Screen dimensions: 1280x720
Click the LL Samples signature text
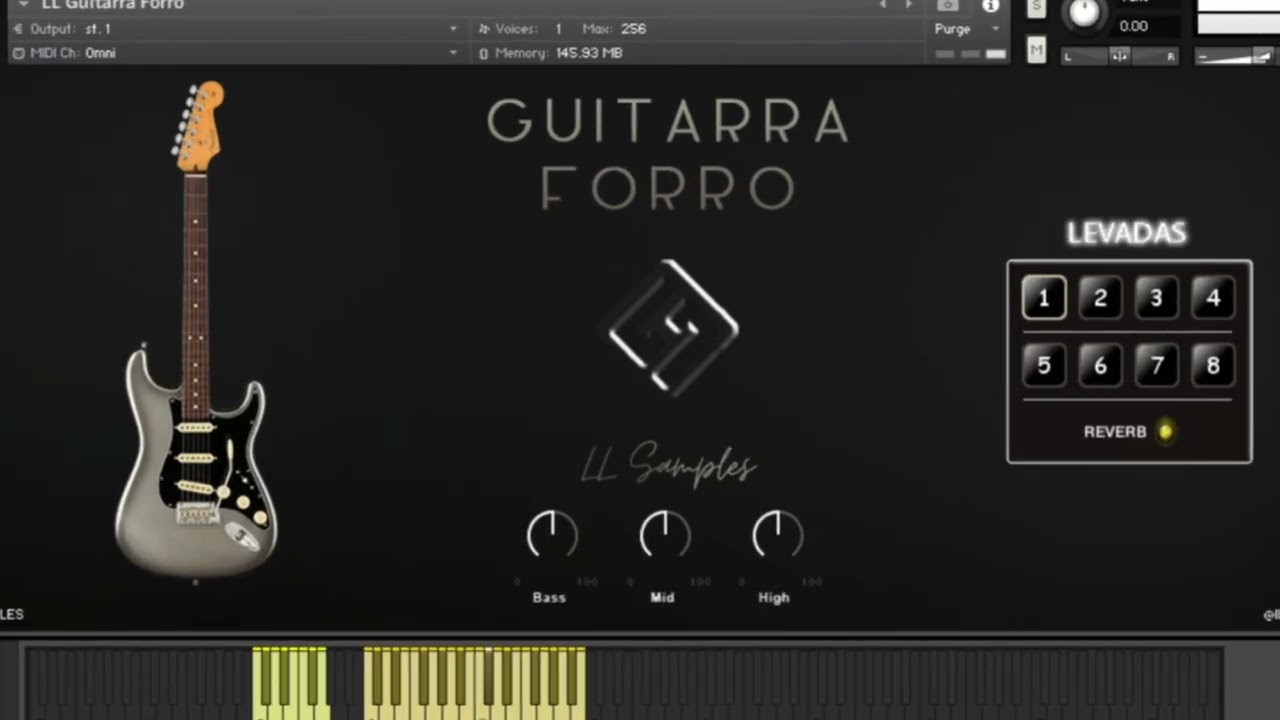click(668, 465)
